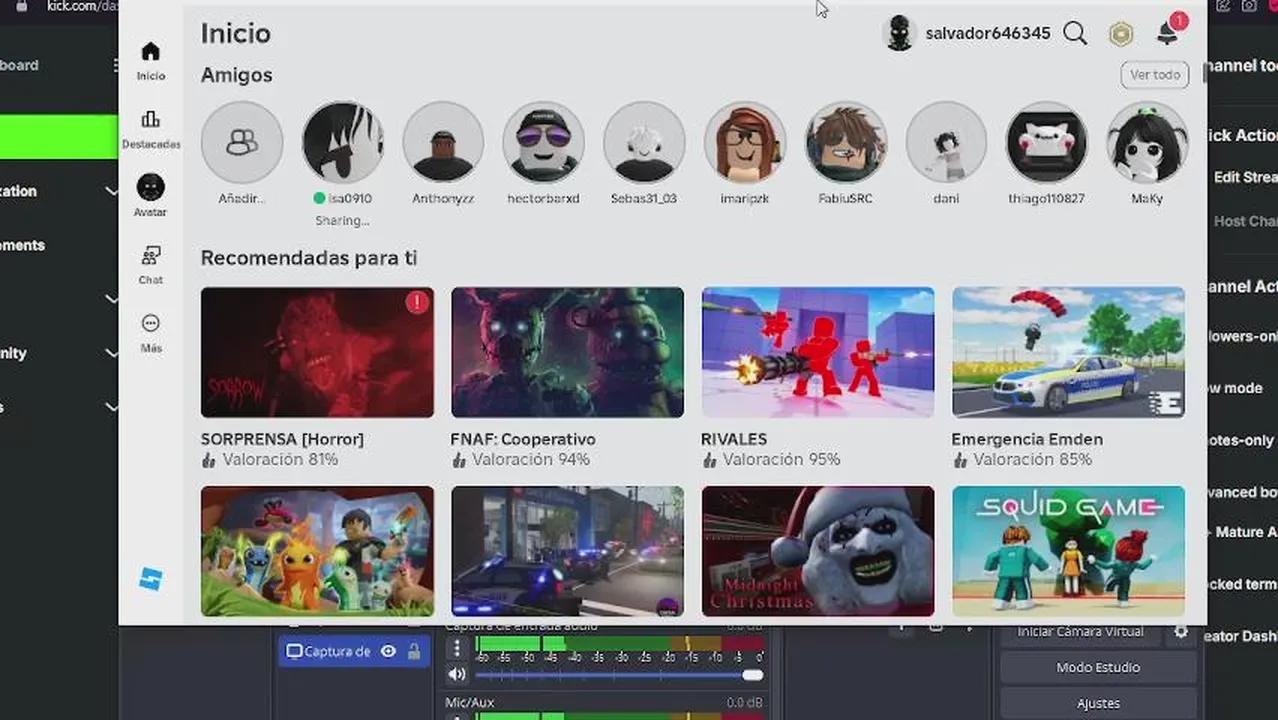Open friend dani's avatar

click(946, 142)
